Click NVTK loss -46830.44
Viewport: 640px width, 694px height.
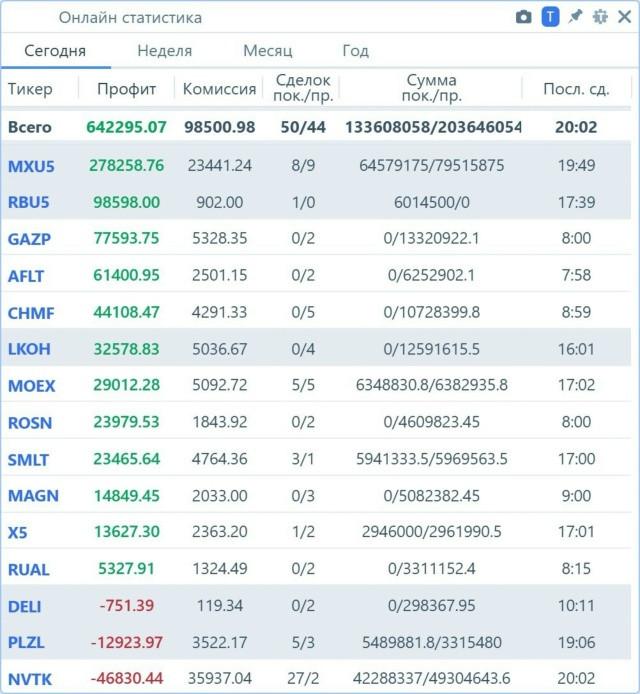pyautogui.click(x=127, y=678)
